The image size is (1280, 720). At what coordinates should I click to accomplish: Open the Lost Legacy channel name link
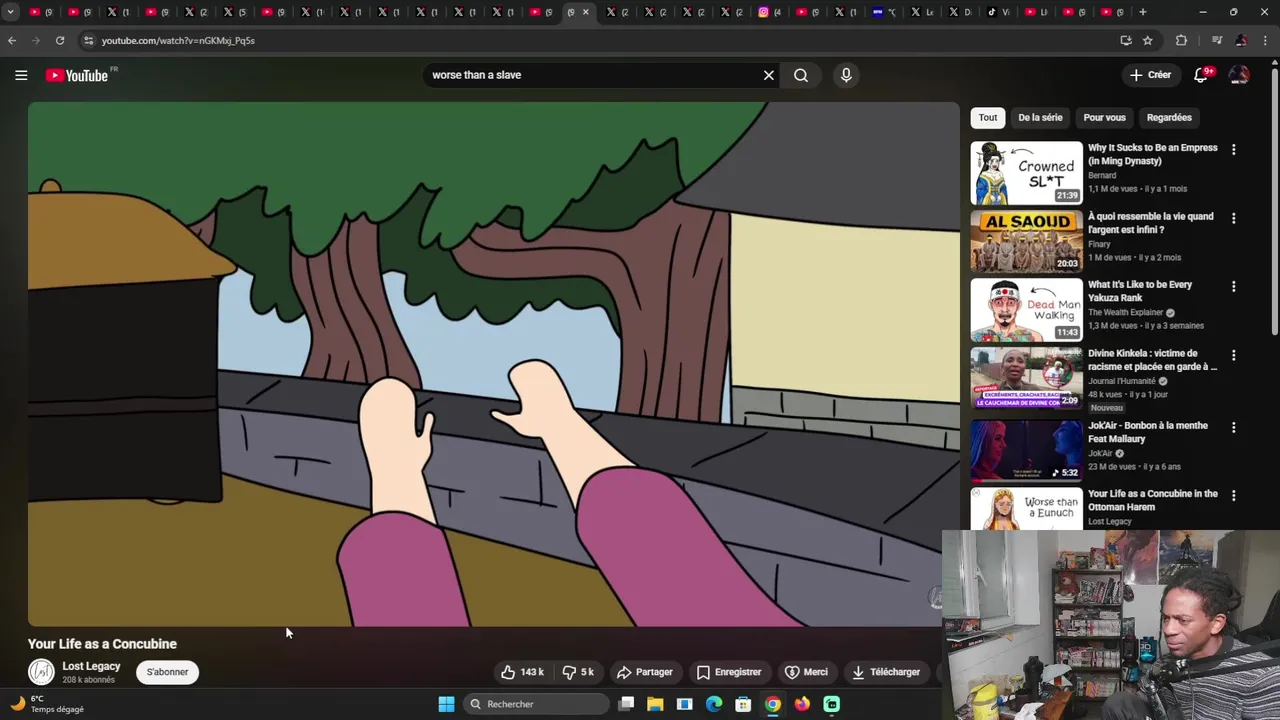coord(91,666)
